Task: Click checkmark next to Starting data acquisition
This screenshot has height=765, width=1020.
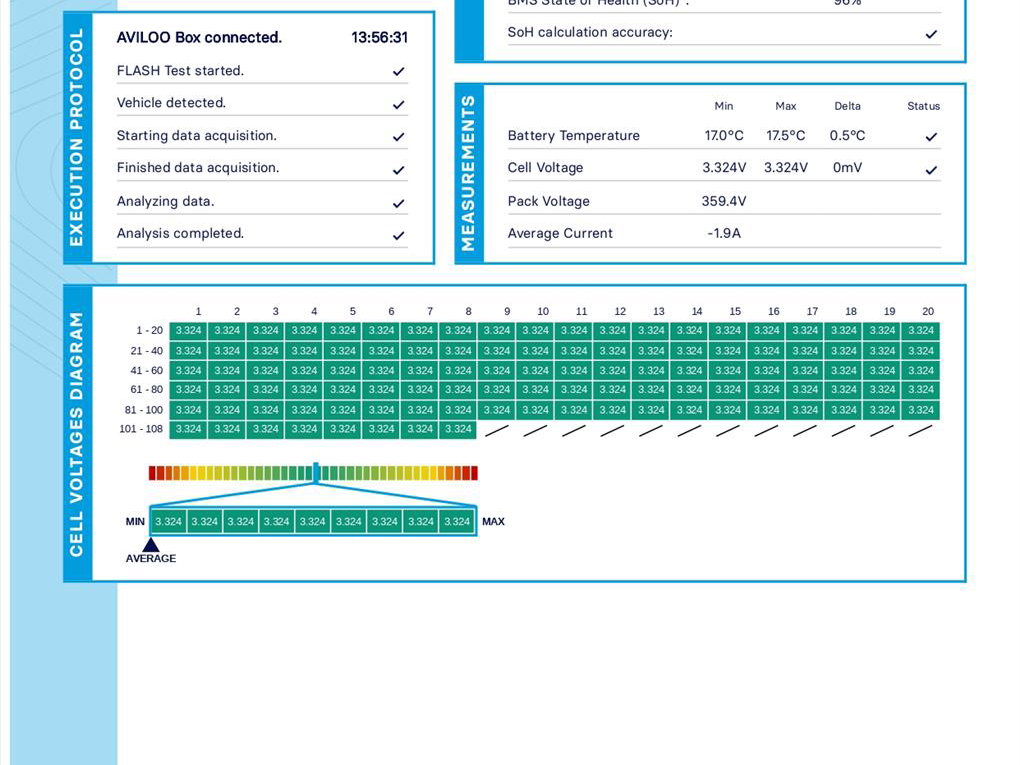Action: coord(398,137)
